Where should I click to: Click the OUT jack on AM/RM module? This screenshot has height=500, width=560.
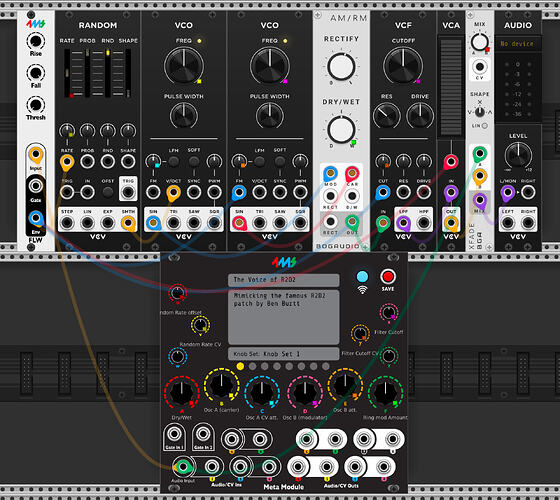click(x=352, y=222)
